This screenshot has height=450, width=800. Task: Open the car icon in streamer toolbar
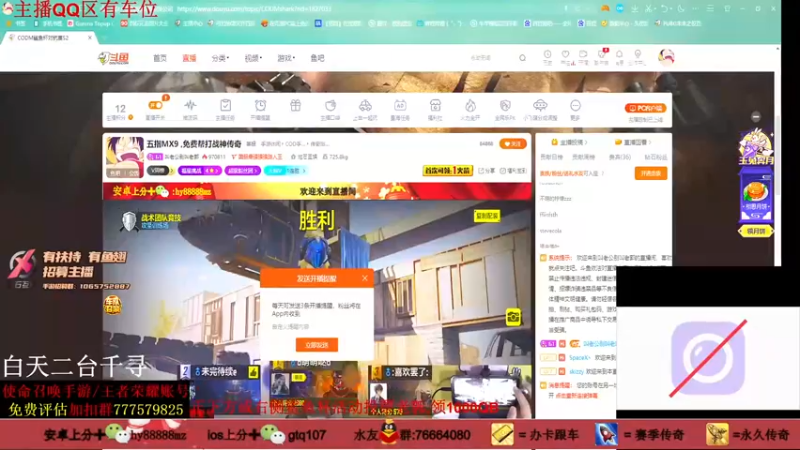pos(365,106)
